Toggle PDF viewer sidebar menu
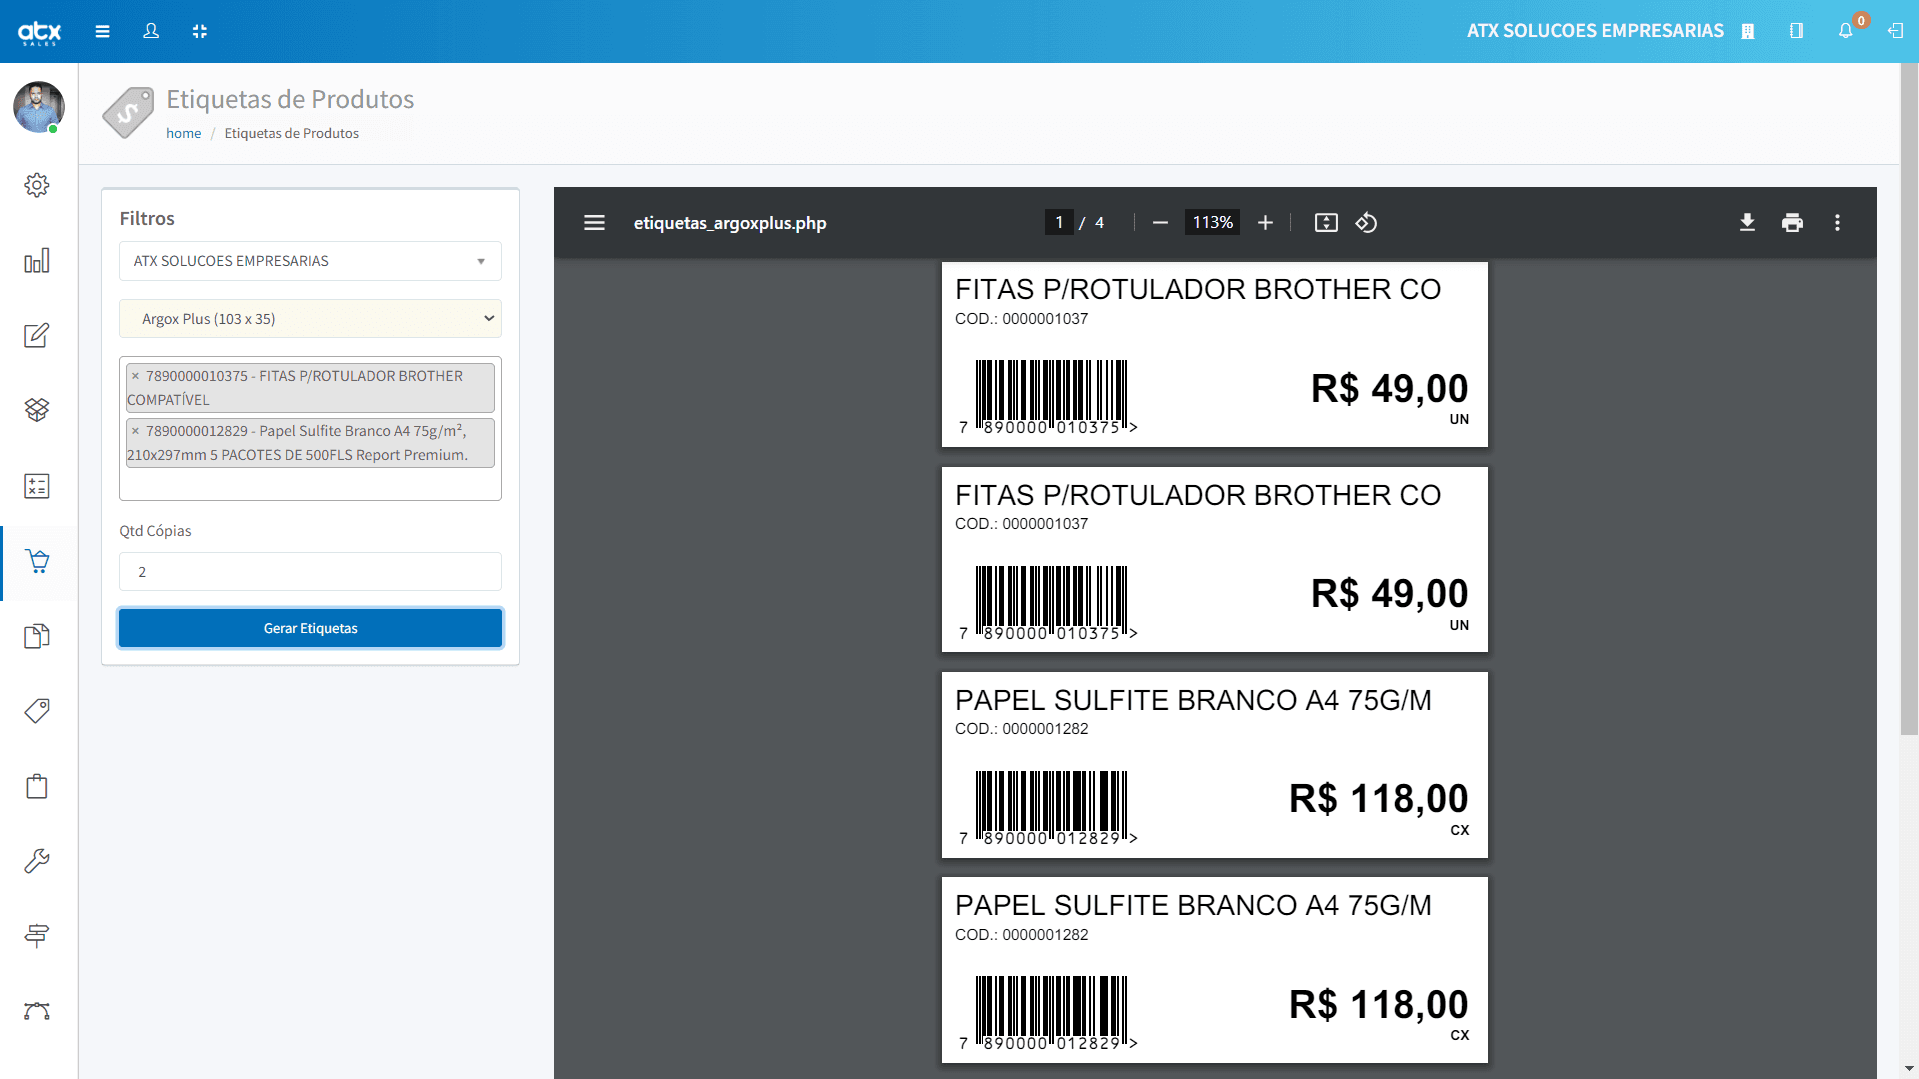The width and height of the screenshot is (1919, 1079). (594, 223)
